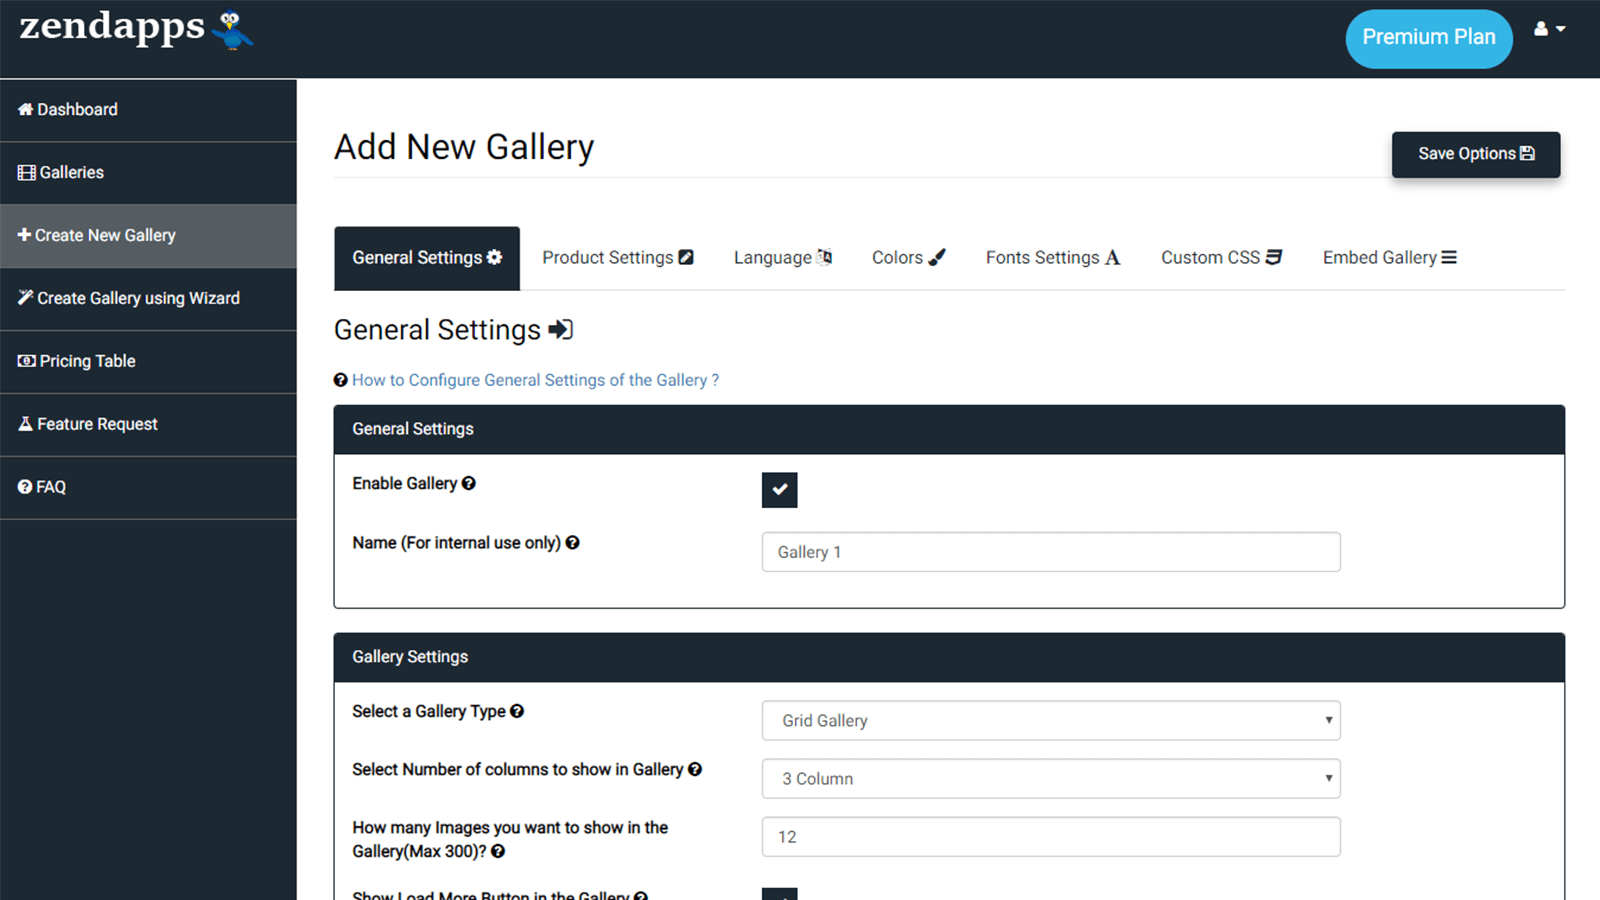The image size is (1600, 900).
Task: Click the arrow icon beside General Settings heading
Action: pyautogui.click(x=561, y=329)
